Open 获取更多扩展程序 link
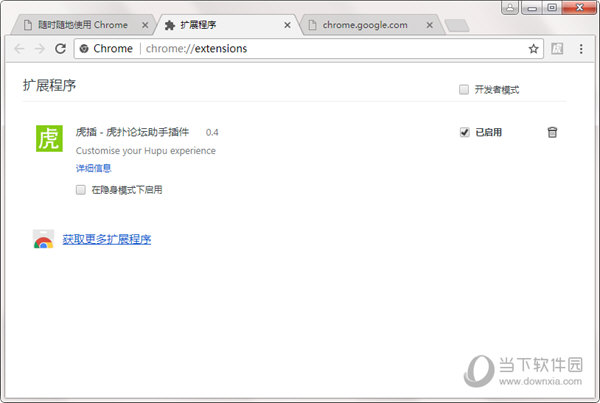 coord(107,239)
